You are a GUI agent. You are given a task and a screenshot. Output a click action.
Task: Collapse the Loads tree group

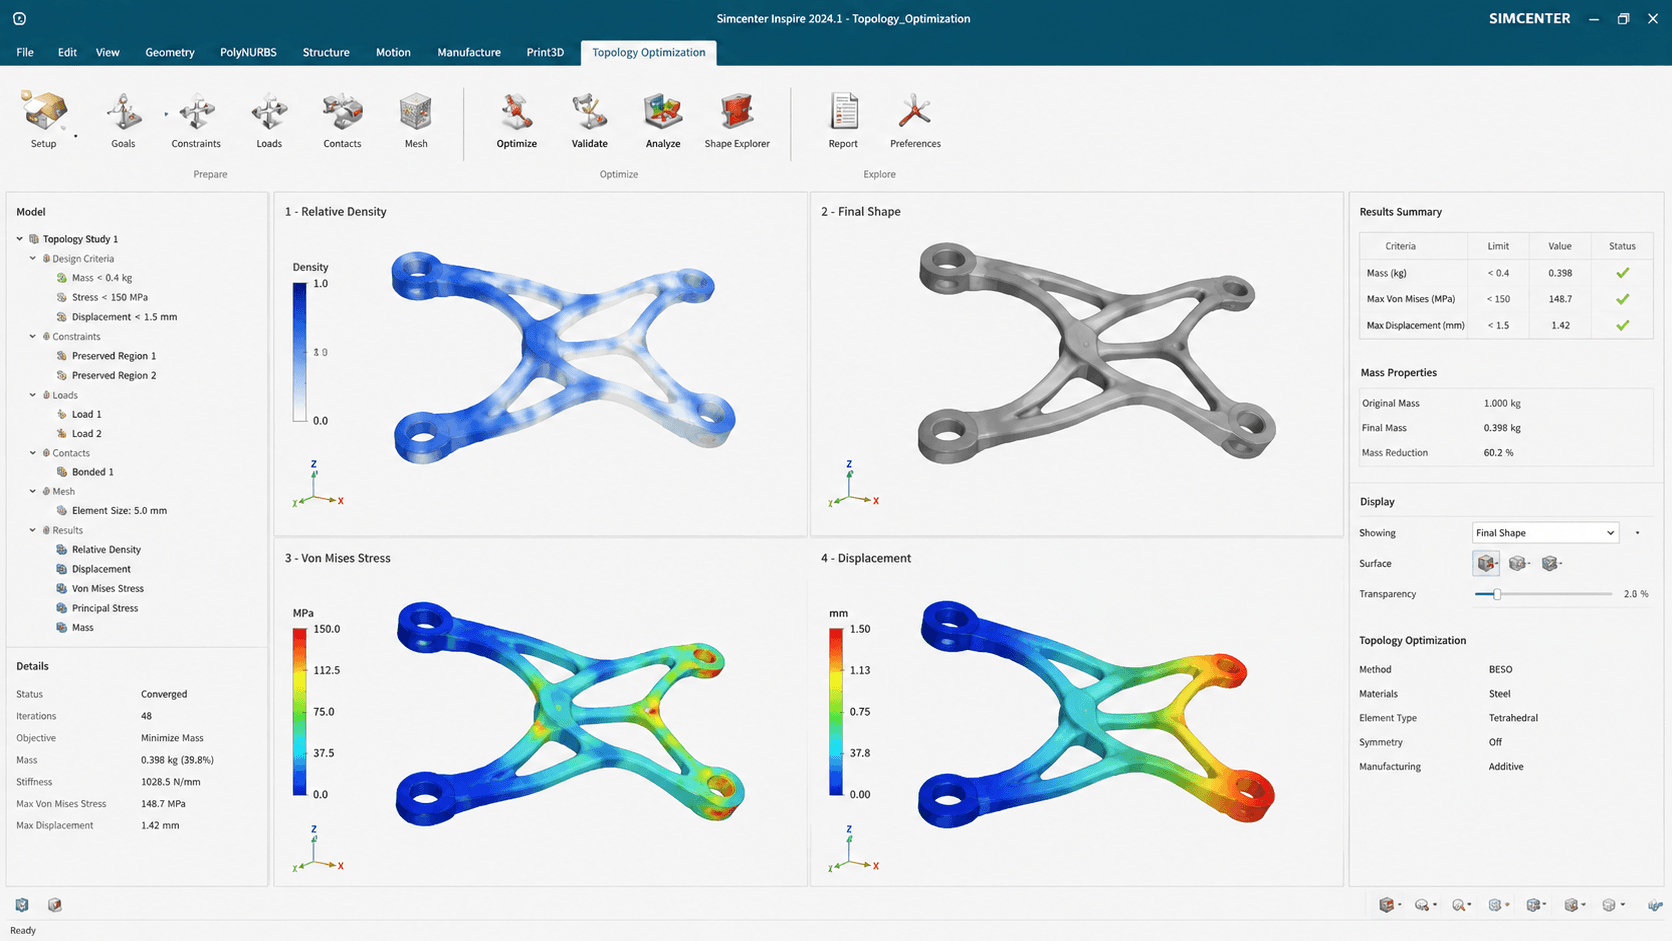(x=33, y=395)
